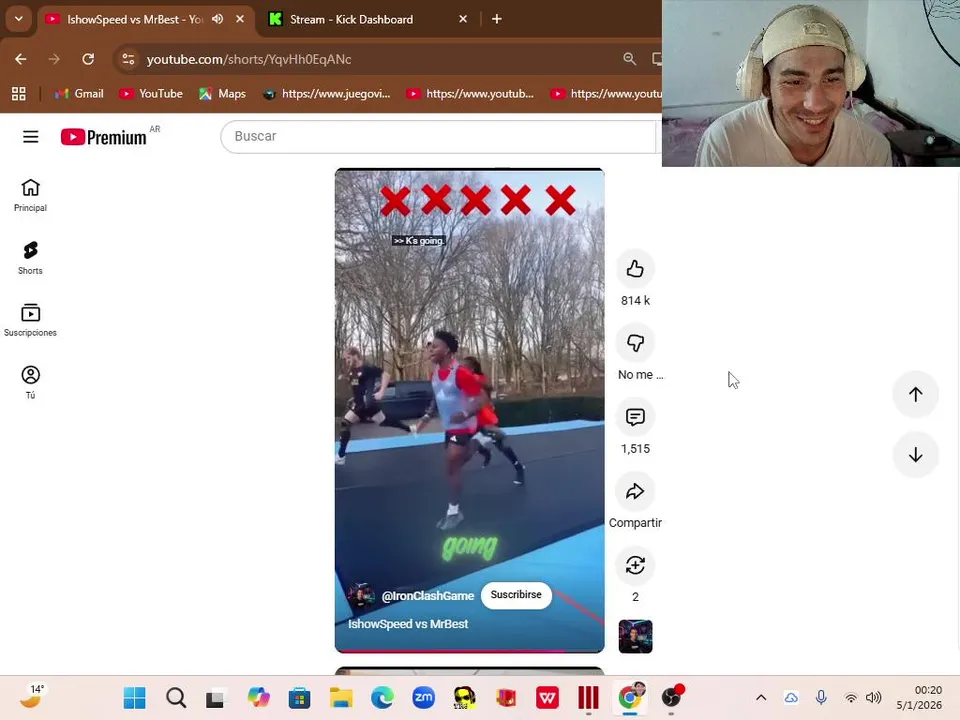Open Microsoft Edge from taskbar

[x=382, y=697]
